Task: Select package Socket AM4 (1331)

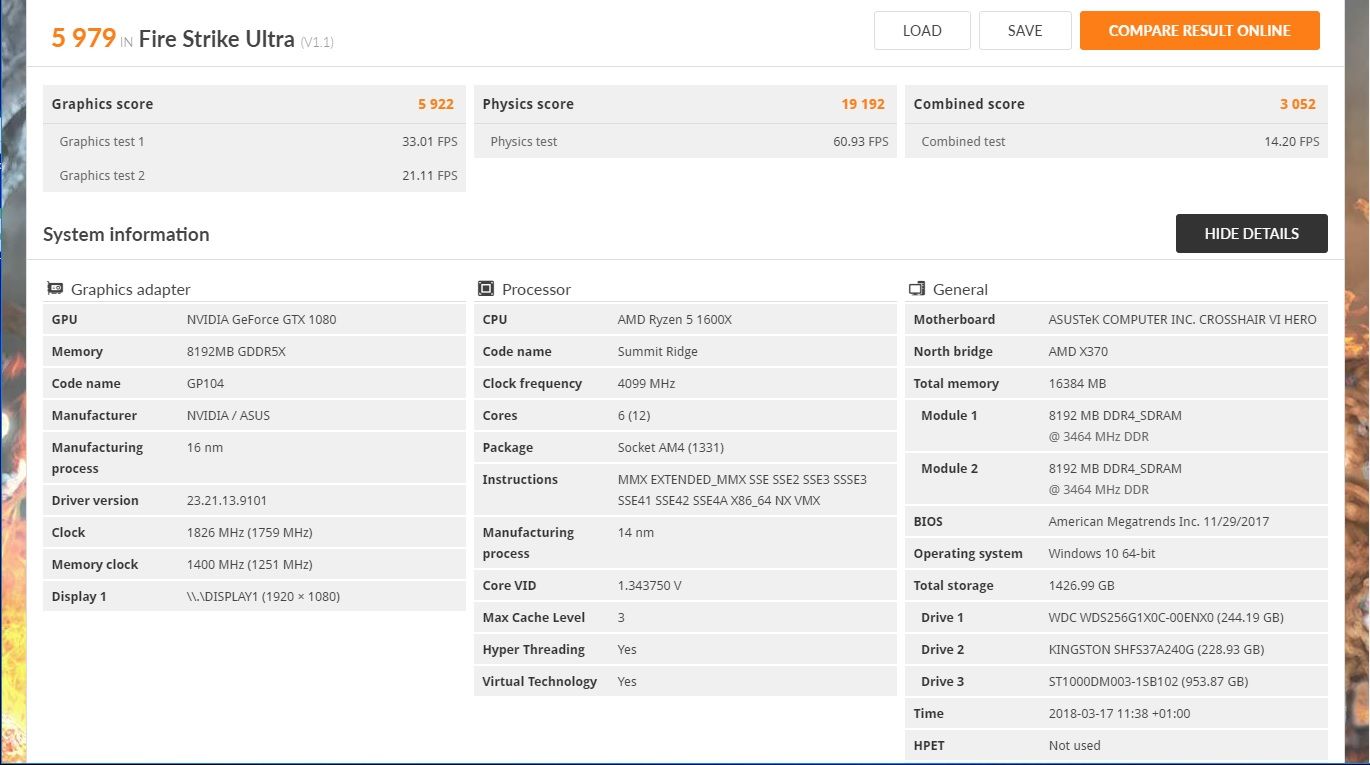Action: point(671,448)
